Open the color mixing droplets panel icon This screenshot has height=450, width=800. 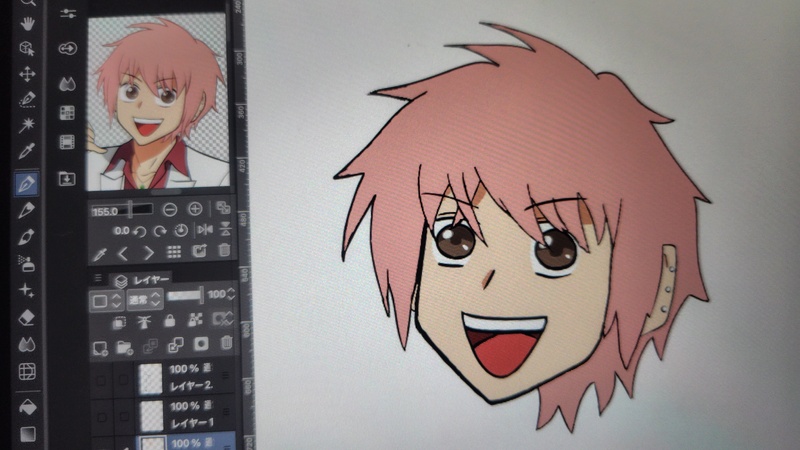tap(67, 84)
